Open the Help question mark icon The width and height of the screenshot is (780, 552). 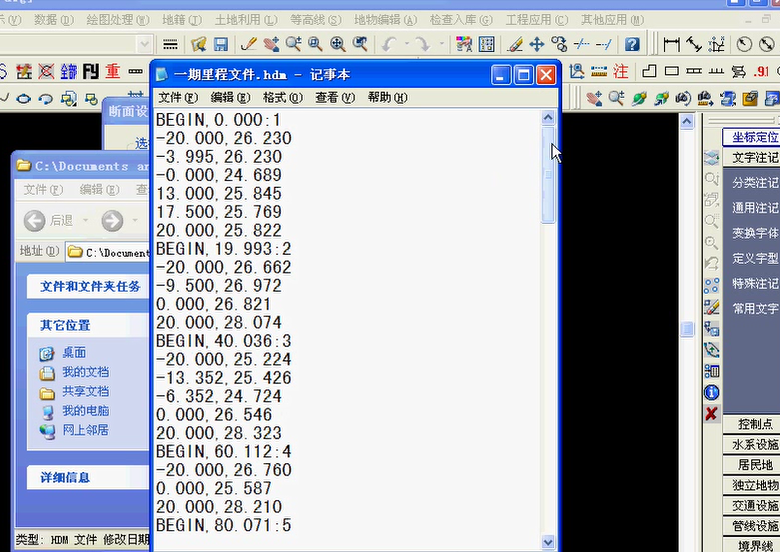click(632, 45)
